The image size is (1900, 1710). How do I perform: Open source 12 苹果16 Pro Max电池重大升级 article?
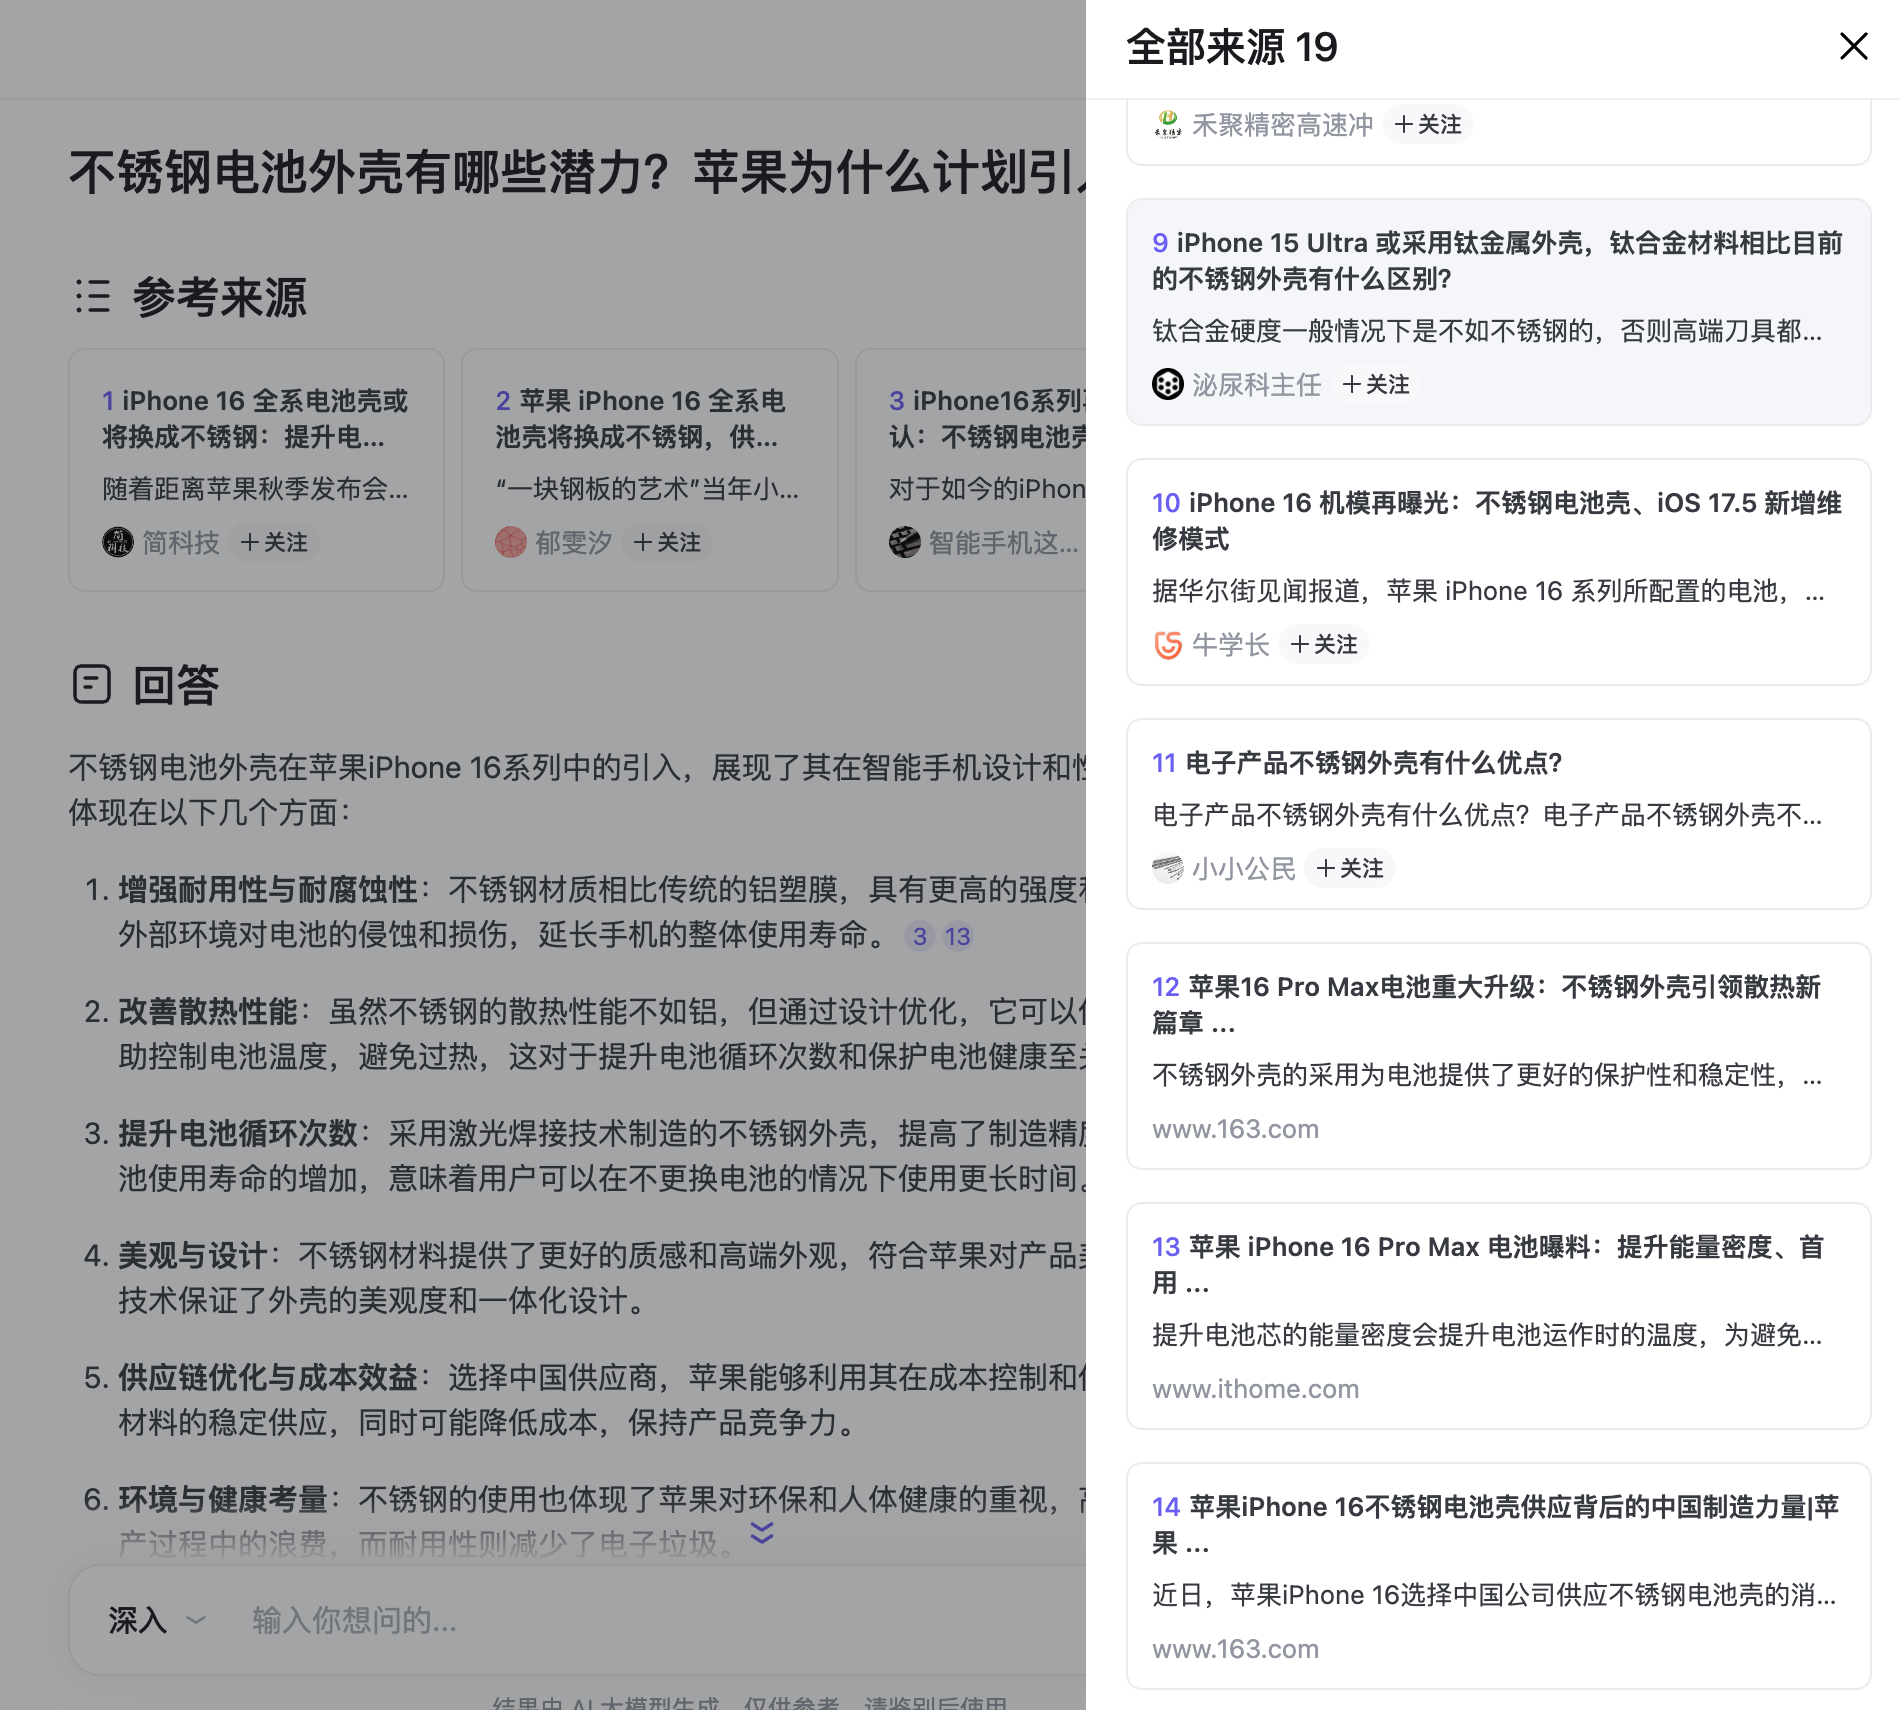1498,1056
